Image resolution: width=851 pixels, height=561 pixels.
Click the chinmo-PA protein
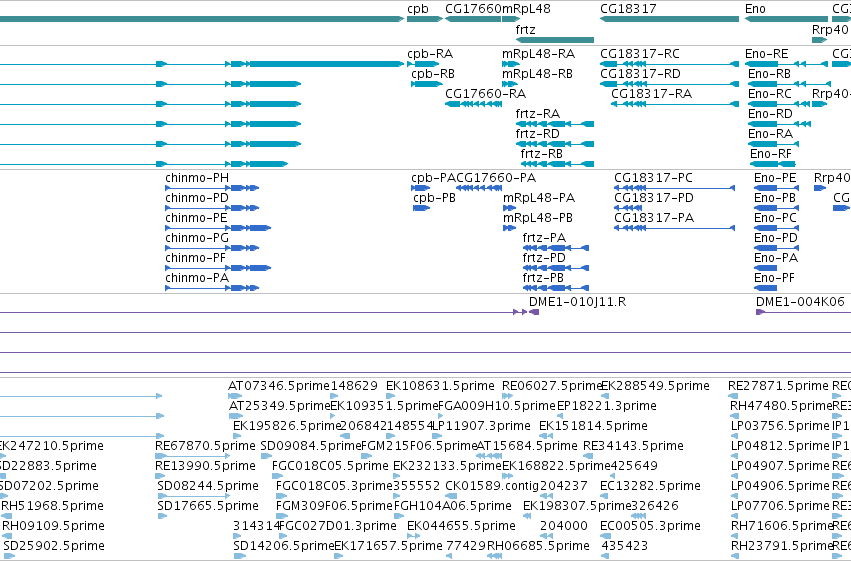(212, 288)
